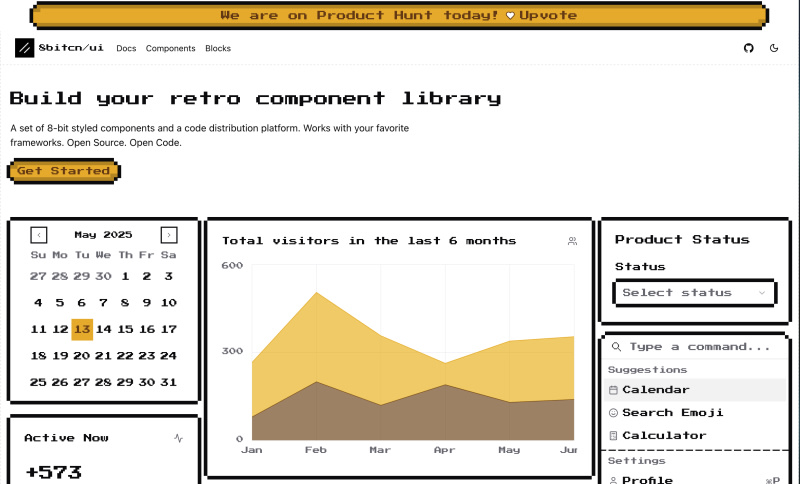800x484 pixels.
Task: Click the search magnifier icon in command box
Action: [616, 347]
